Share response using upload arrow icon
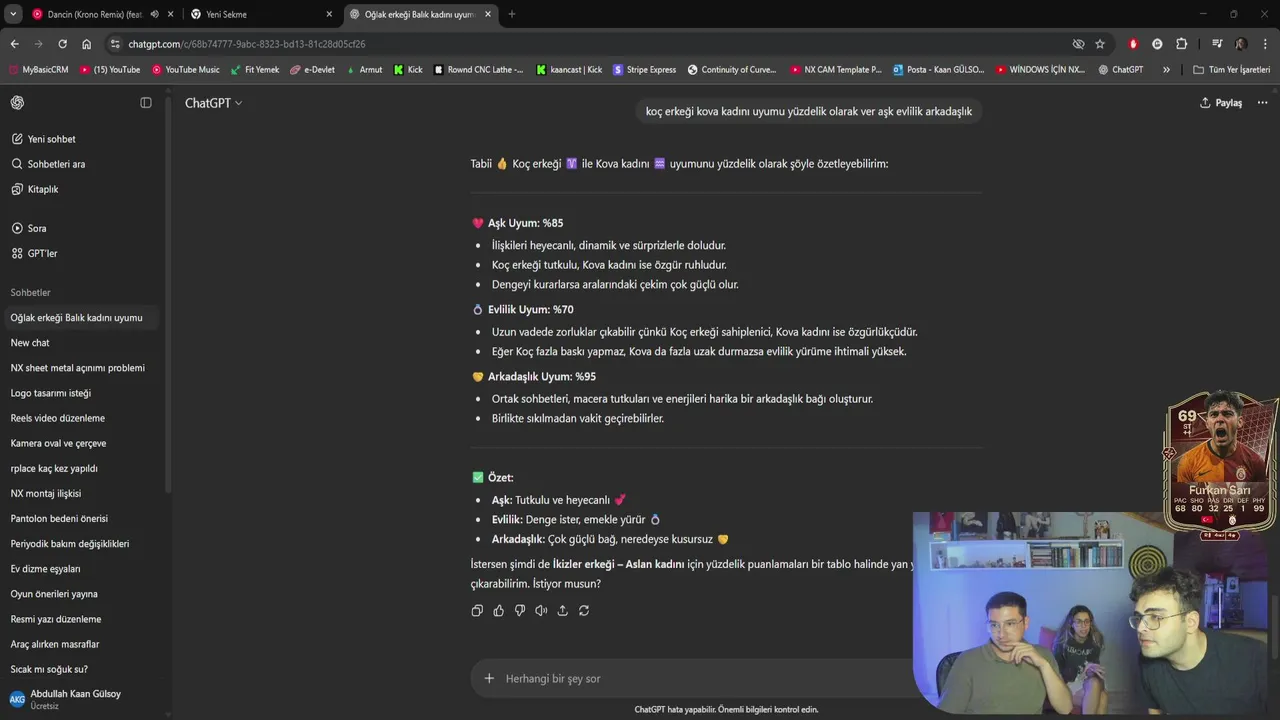Viewport: 1280px width, 720px height. pyautogui.click(x=562, y=610)
